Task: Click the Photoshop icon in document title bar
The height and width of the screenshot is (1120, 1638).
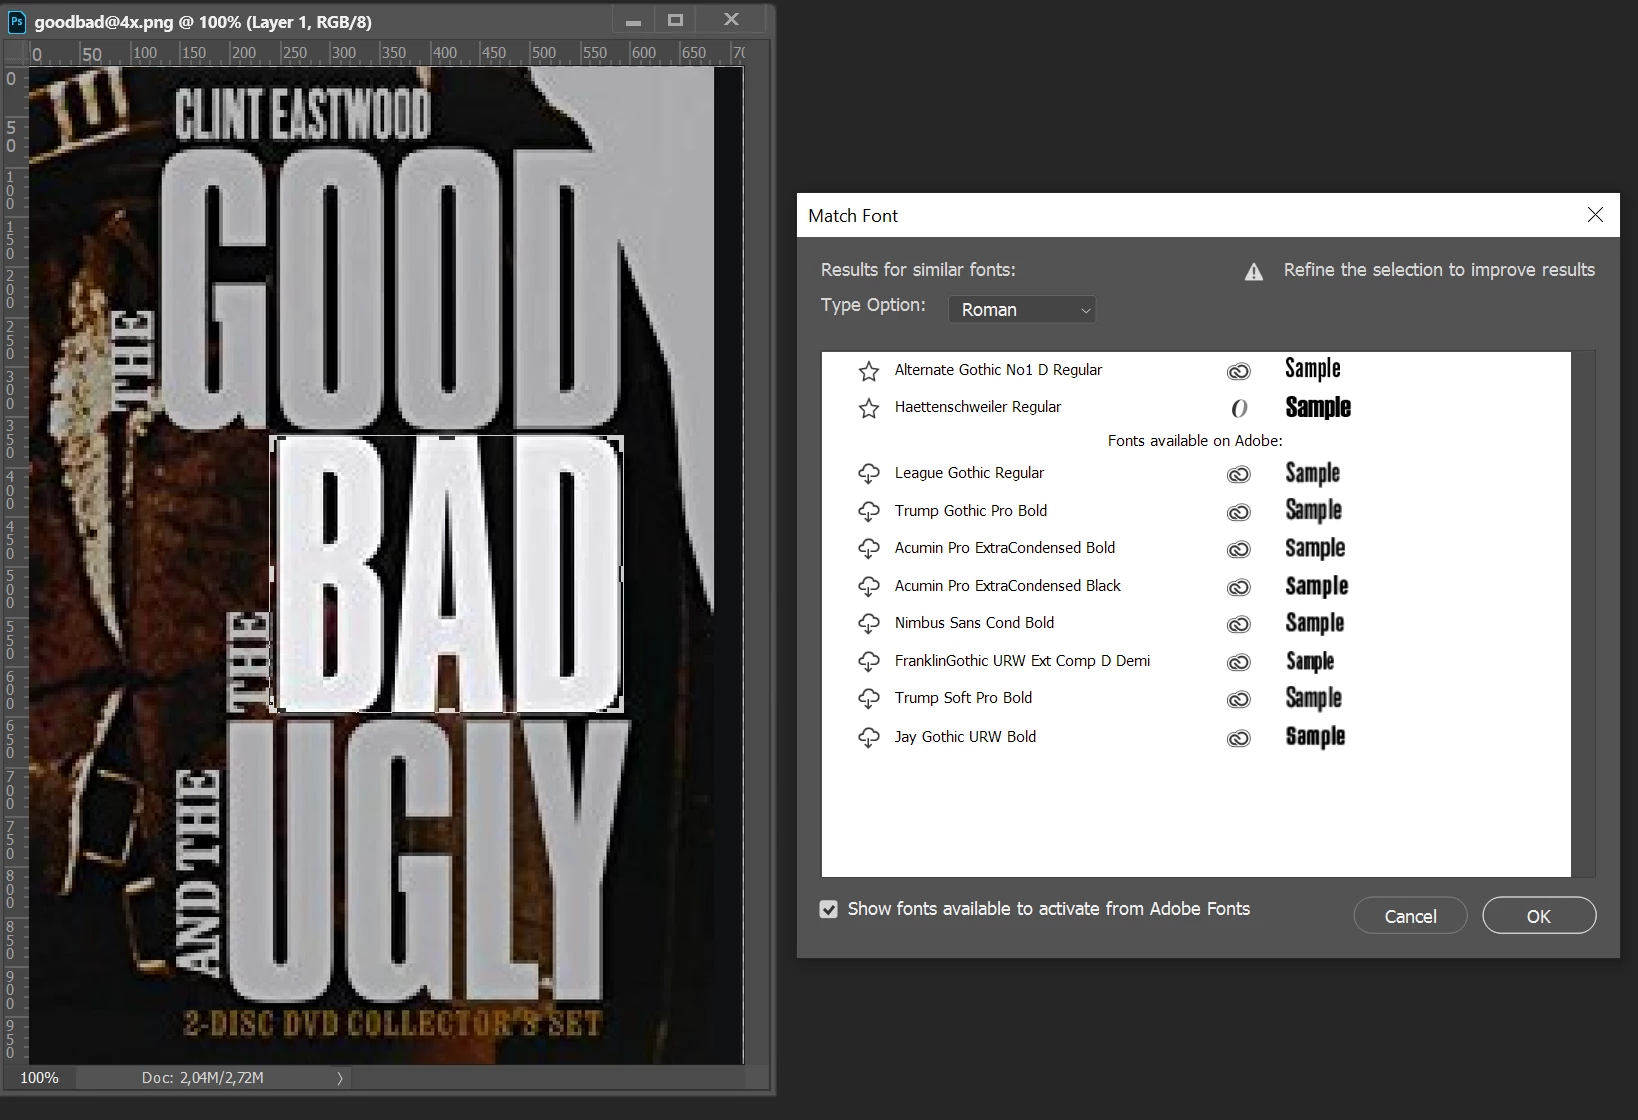Action: pos(16,21)
